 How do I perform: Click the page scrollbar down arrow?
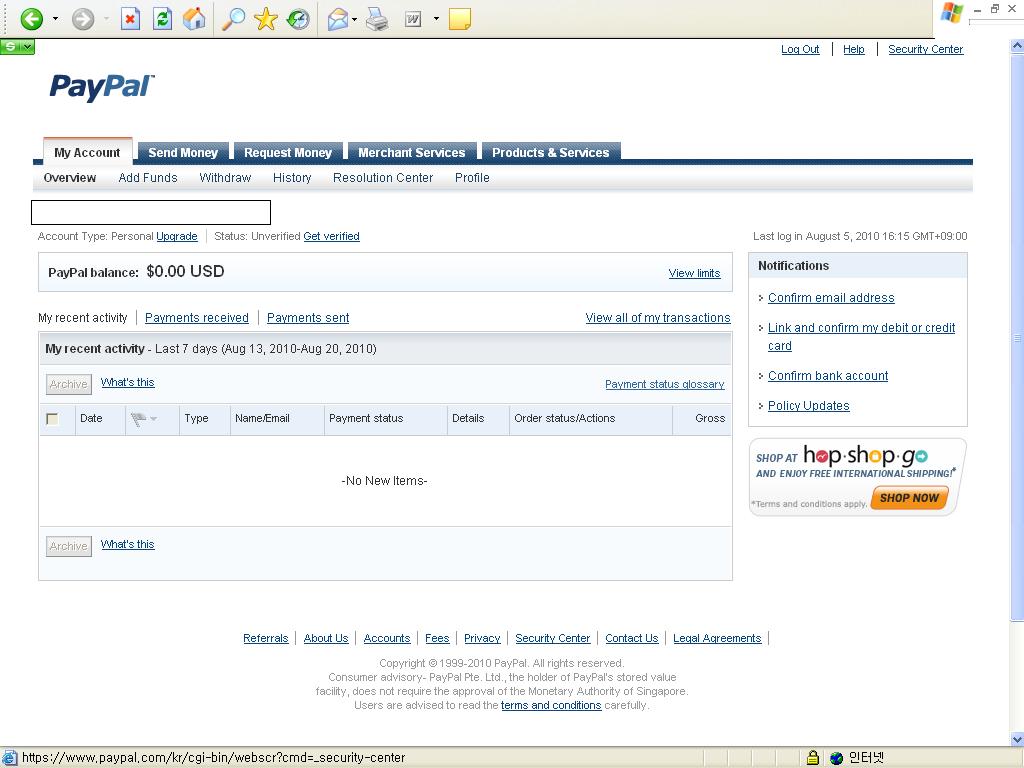click(1017, 739)
